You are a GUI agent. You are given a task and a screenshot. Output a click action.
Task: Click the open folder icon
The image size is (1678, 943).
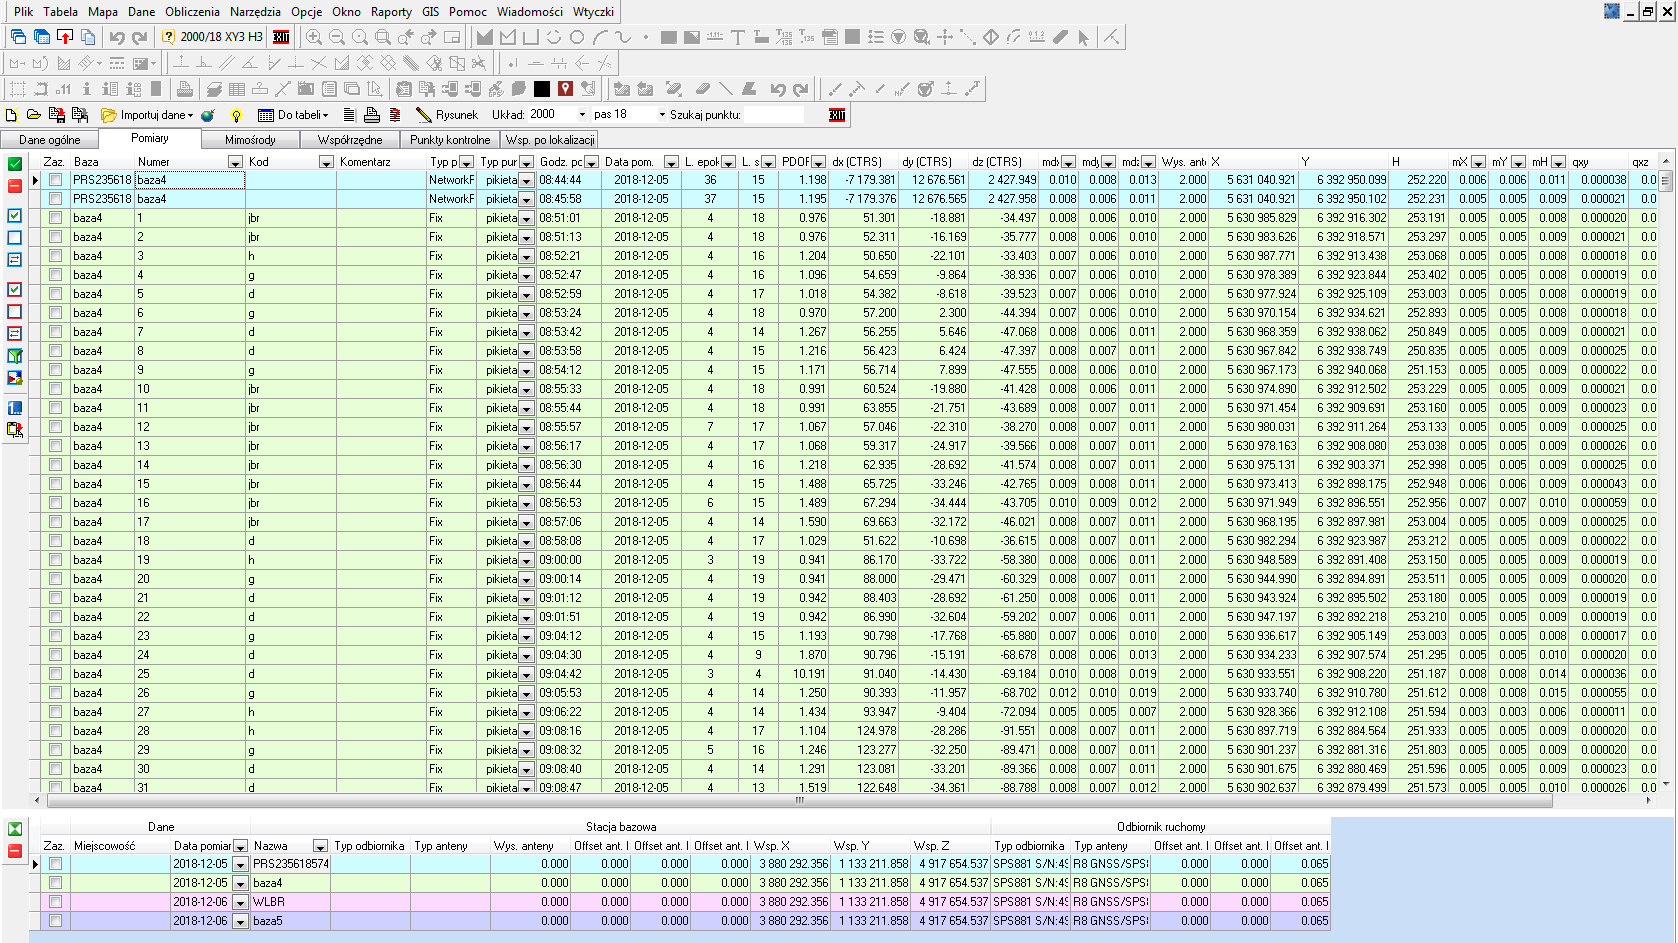(x=34, y=115)
